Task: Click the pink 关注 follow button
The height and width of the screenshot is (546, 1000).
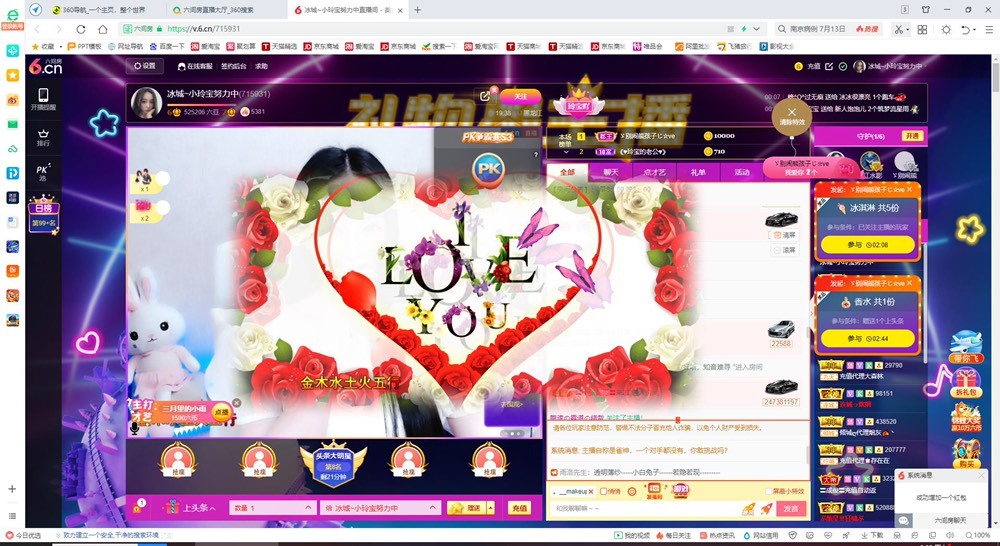Action: 520,96
